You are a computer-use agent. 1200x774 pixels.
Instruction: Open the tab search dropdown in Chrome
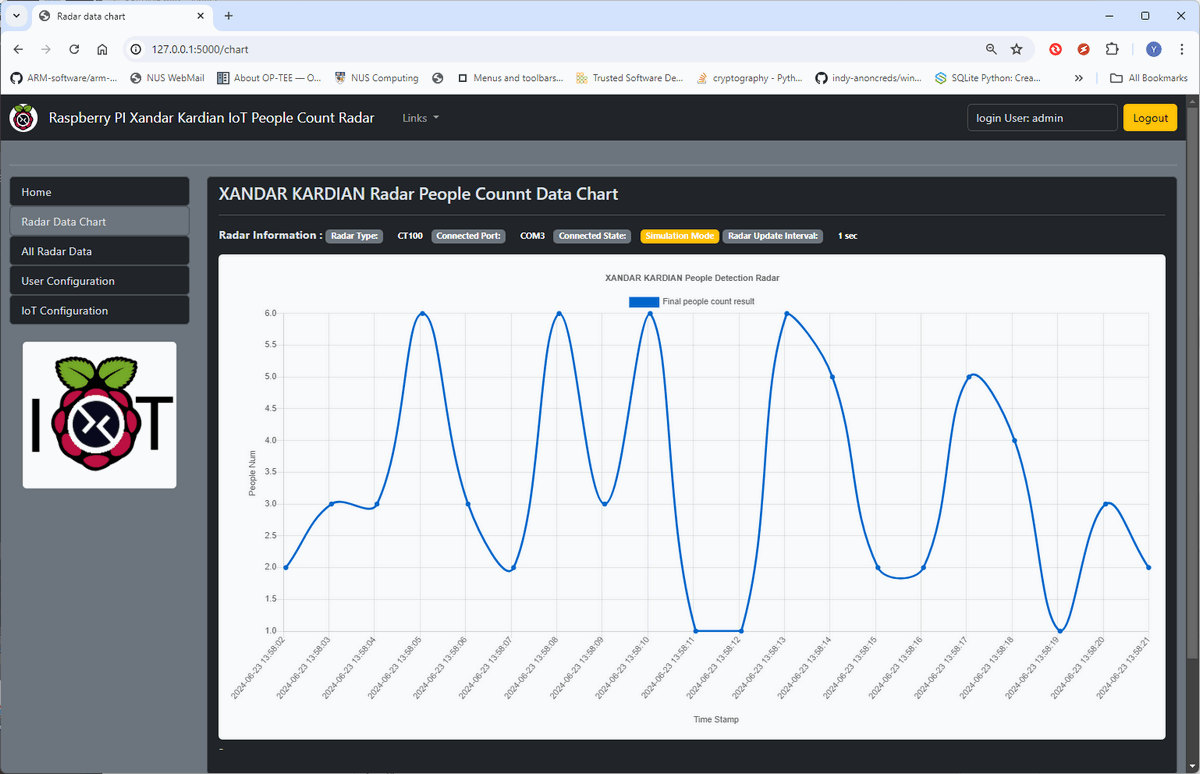pos(17,16)
